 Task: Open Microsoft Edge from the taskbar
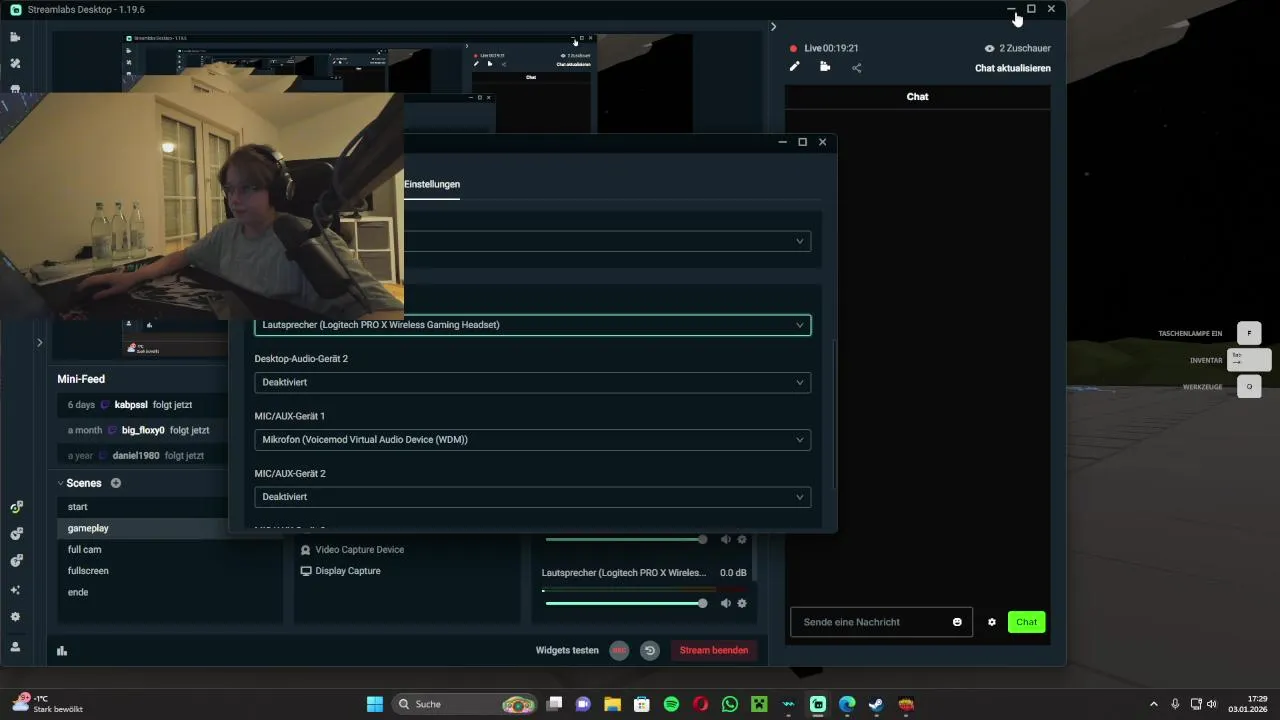847,704
